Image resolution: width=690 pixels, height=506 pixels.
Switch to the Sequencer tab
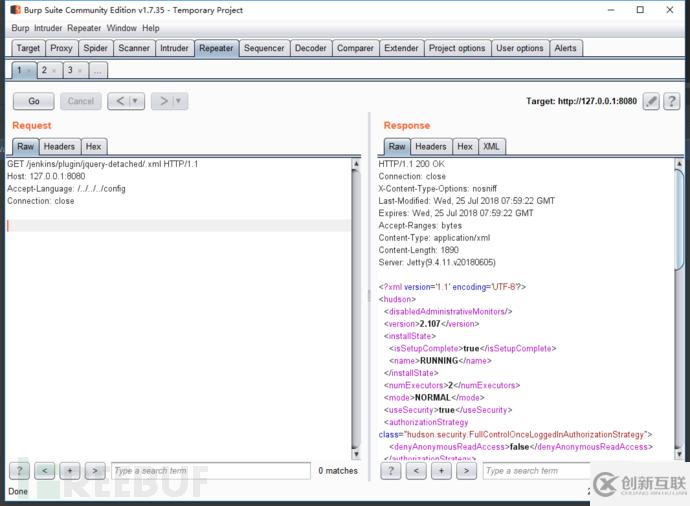coord(264,48)
